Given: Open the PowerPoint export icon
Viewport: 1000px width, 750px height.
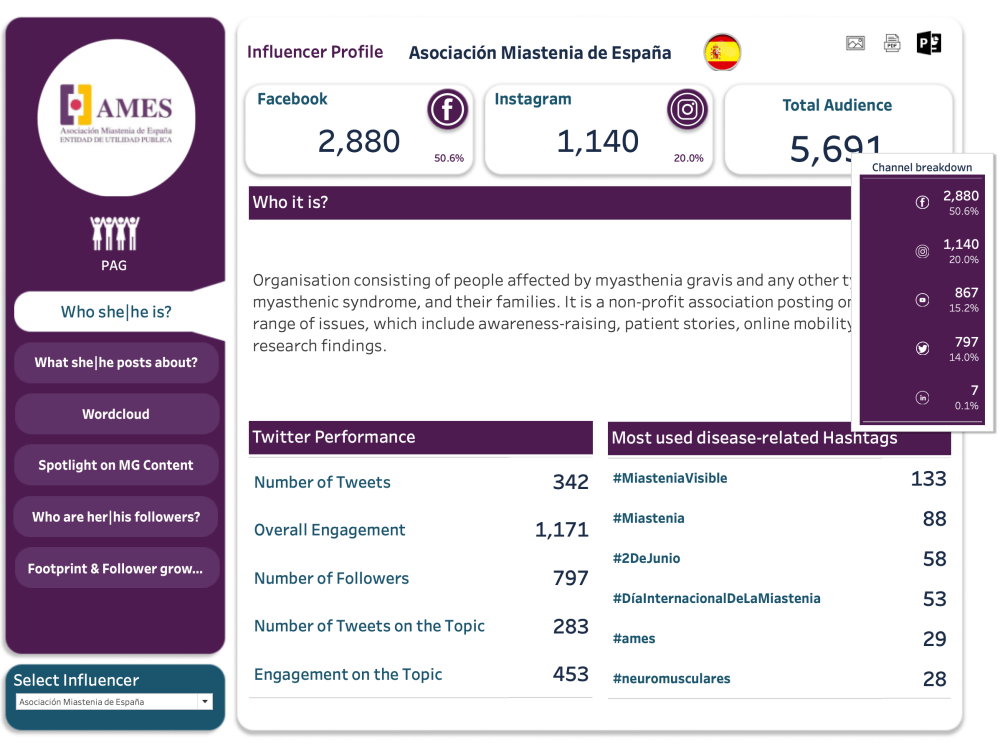Looking at the screenshot, I should click(928, 43).
